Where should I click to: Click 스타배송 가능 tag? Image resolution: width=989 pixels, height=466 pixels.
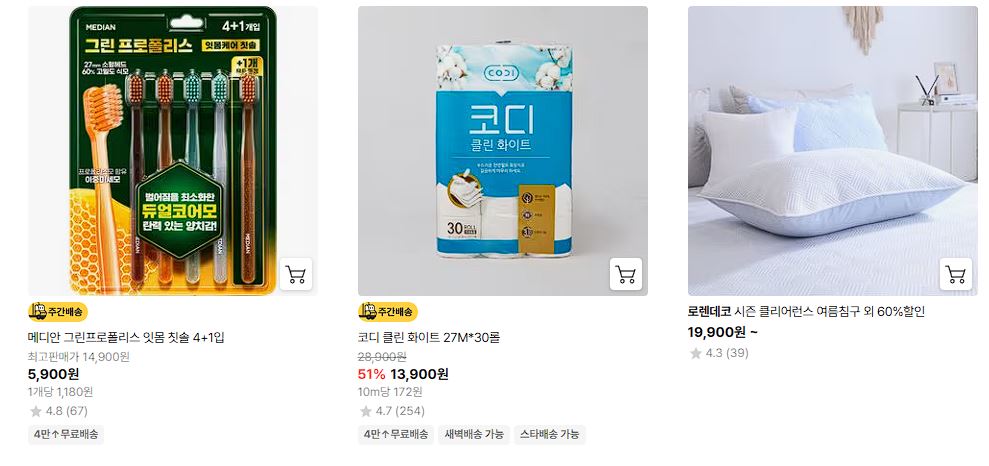550,434
